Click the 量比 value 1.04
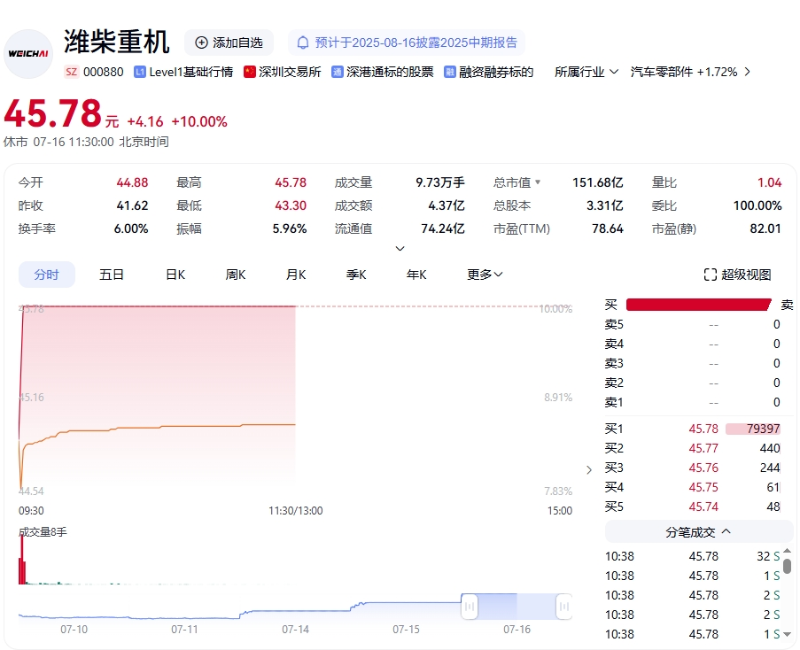The width and height of the screenshot is (800, 650). [x=769, y=183]
